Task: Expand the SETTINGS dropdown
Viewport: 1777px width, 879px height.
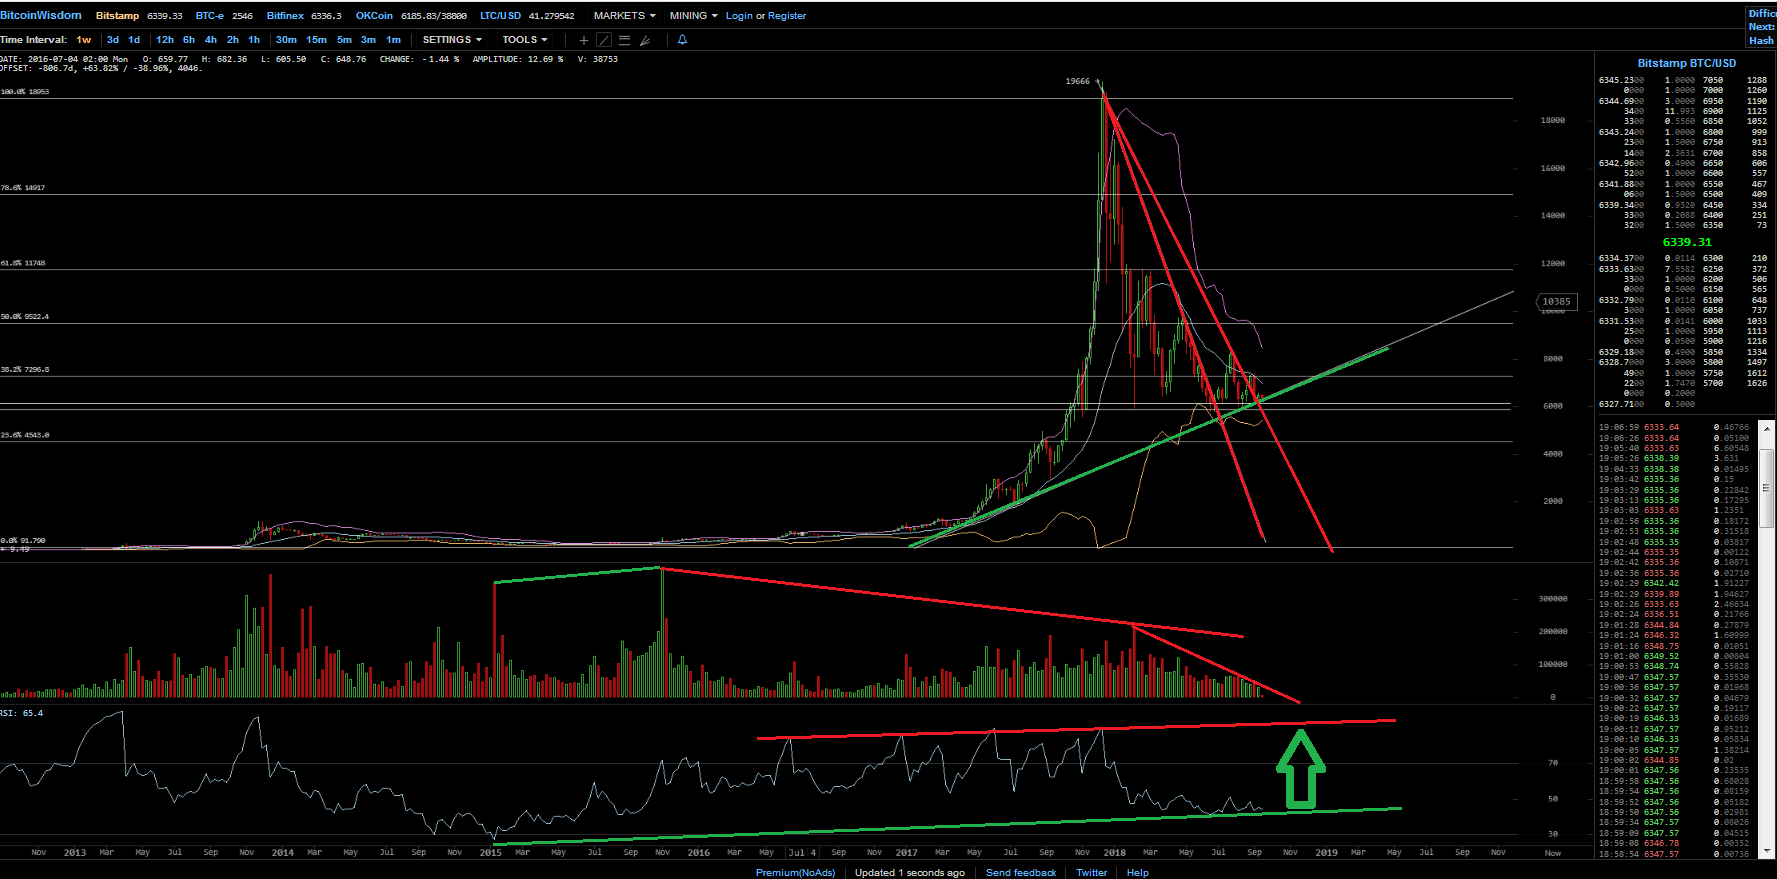Action: point(452,40)
